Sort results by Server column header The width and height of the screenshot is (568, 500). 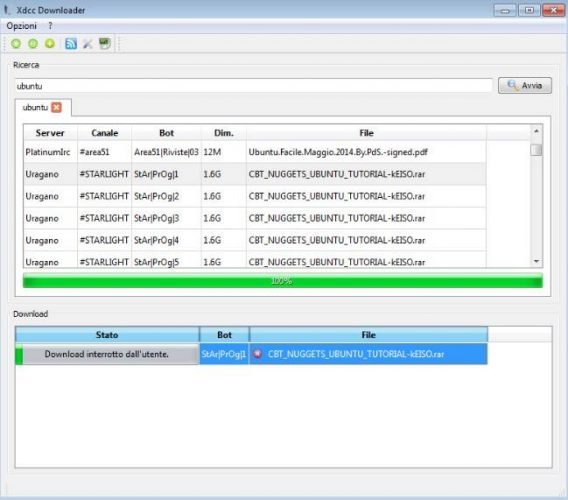point(50,133)
